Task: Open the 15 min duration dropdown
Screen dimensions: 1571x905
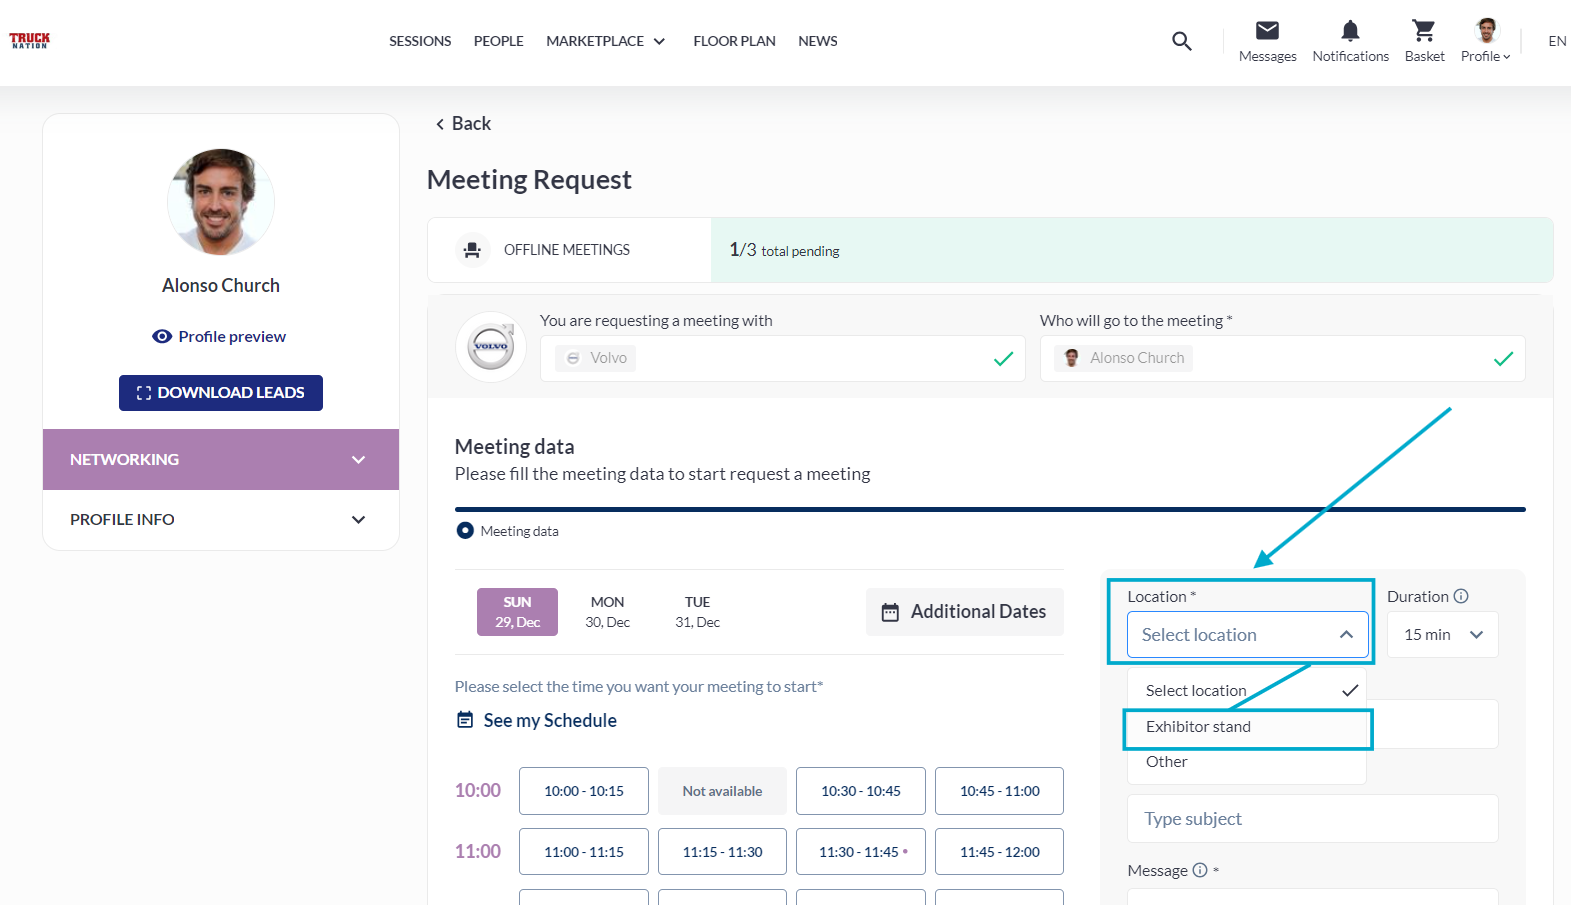Action: [1442, 635]
